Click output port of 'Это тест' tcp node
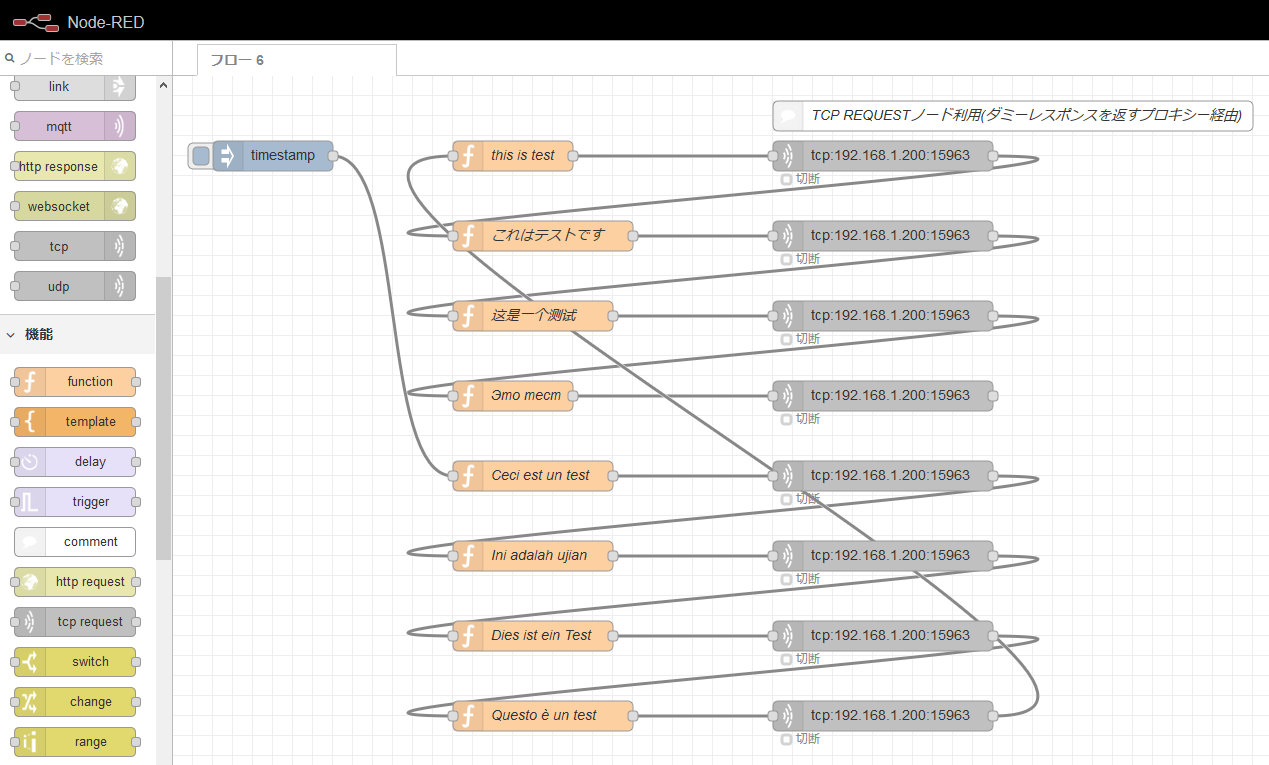Image resolution: width=1269 pixels, height=765 pixels. [993, 396]
